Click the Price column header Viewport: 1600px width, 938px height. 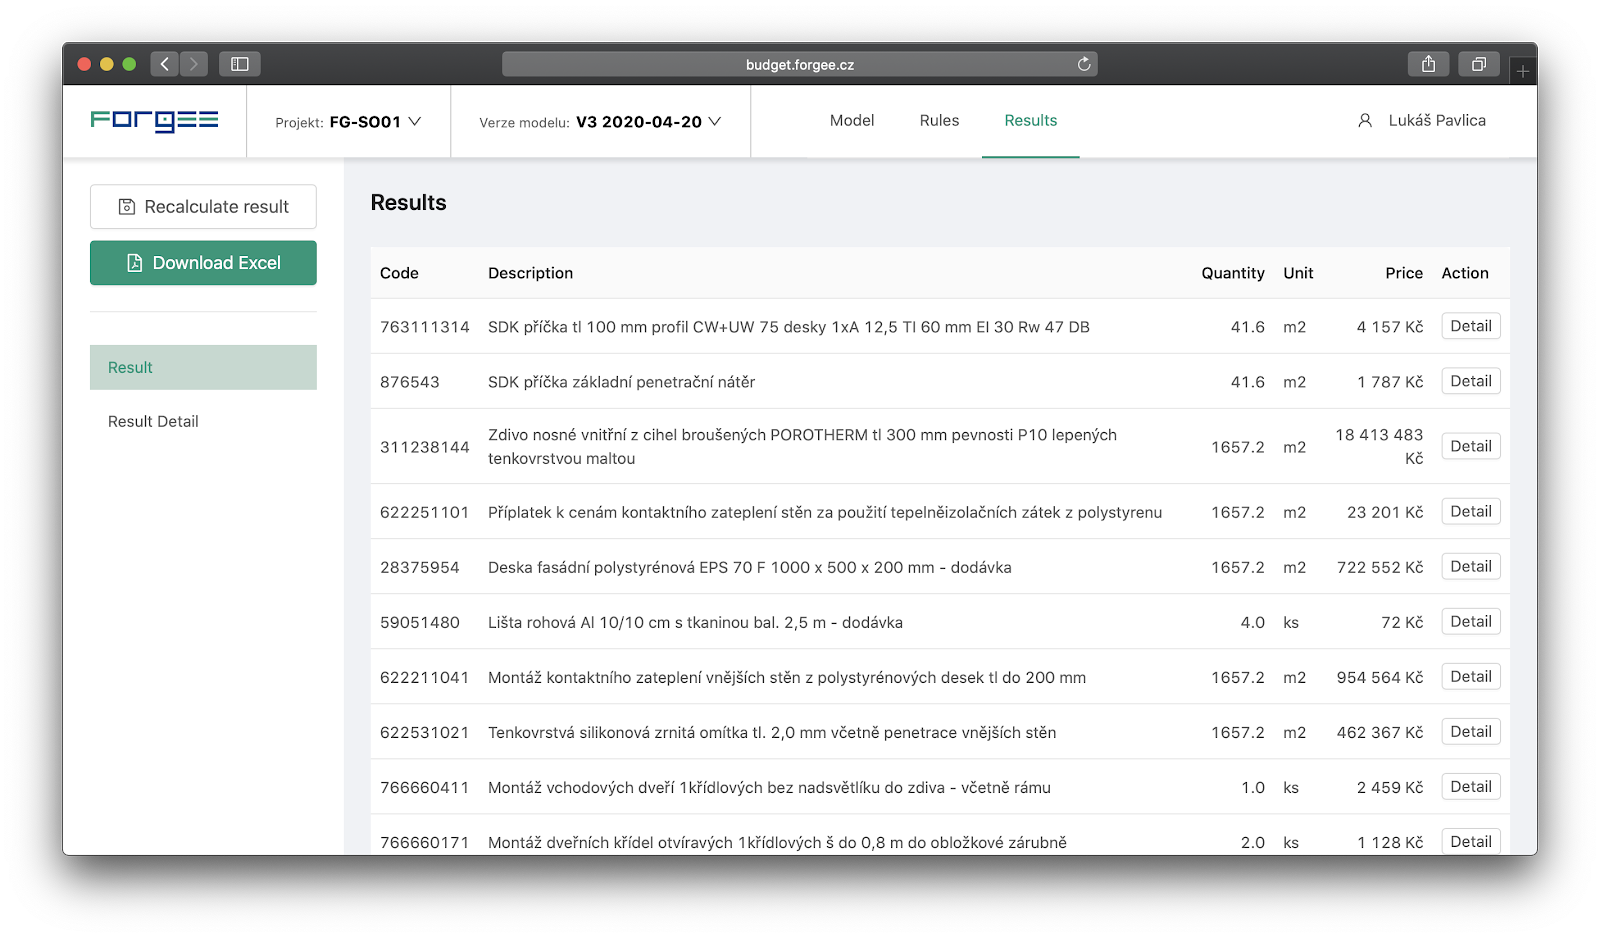(x=1404, y=273)
